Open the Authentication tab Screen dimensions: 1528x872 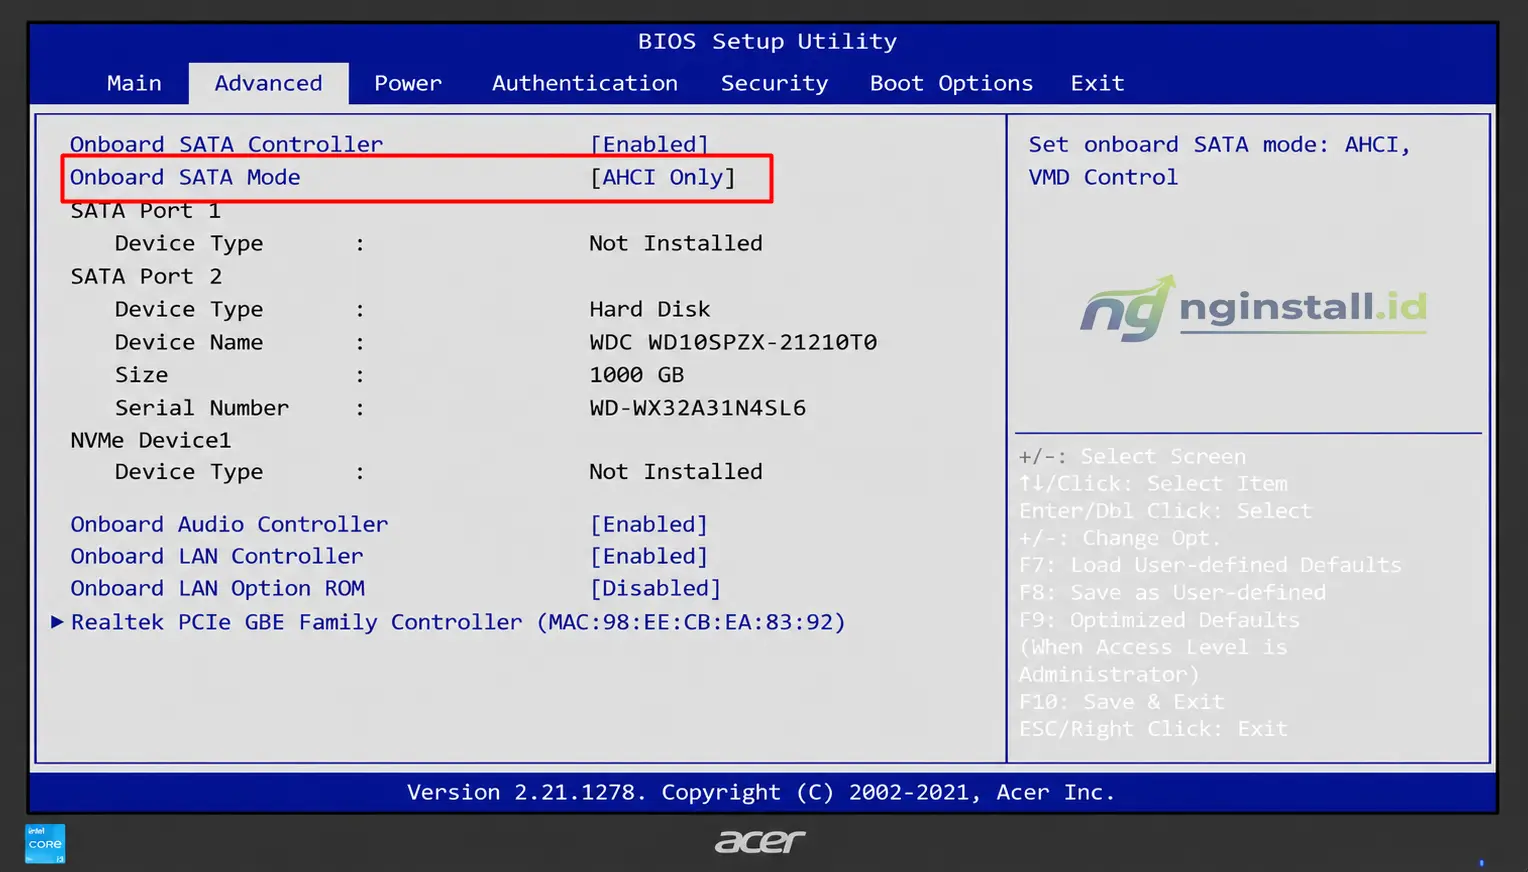(x=585, y=83)
